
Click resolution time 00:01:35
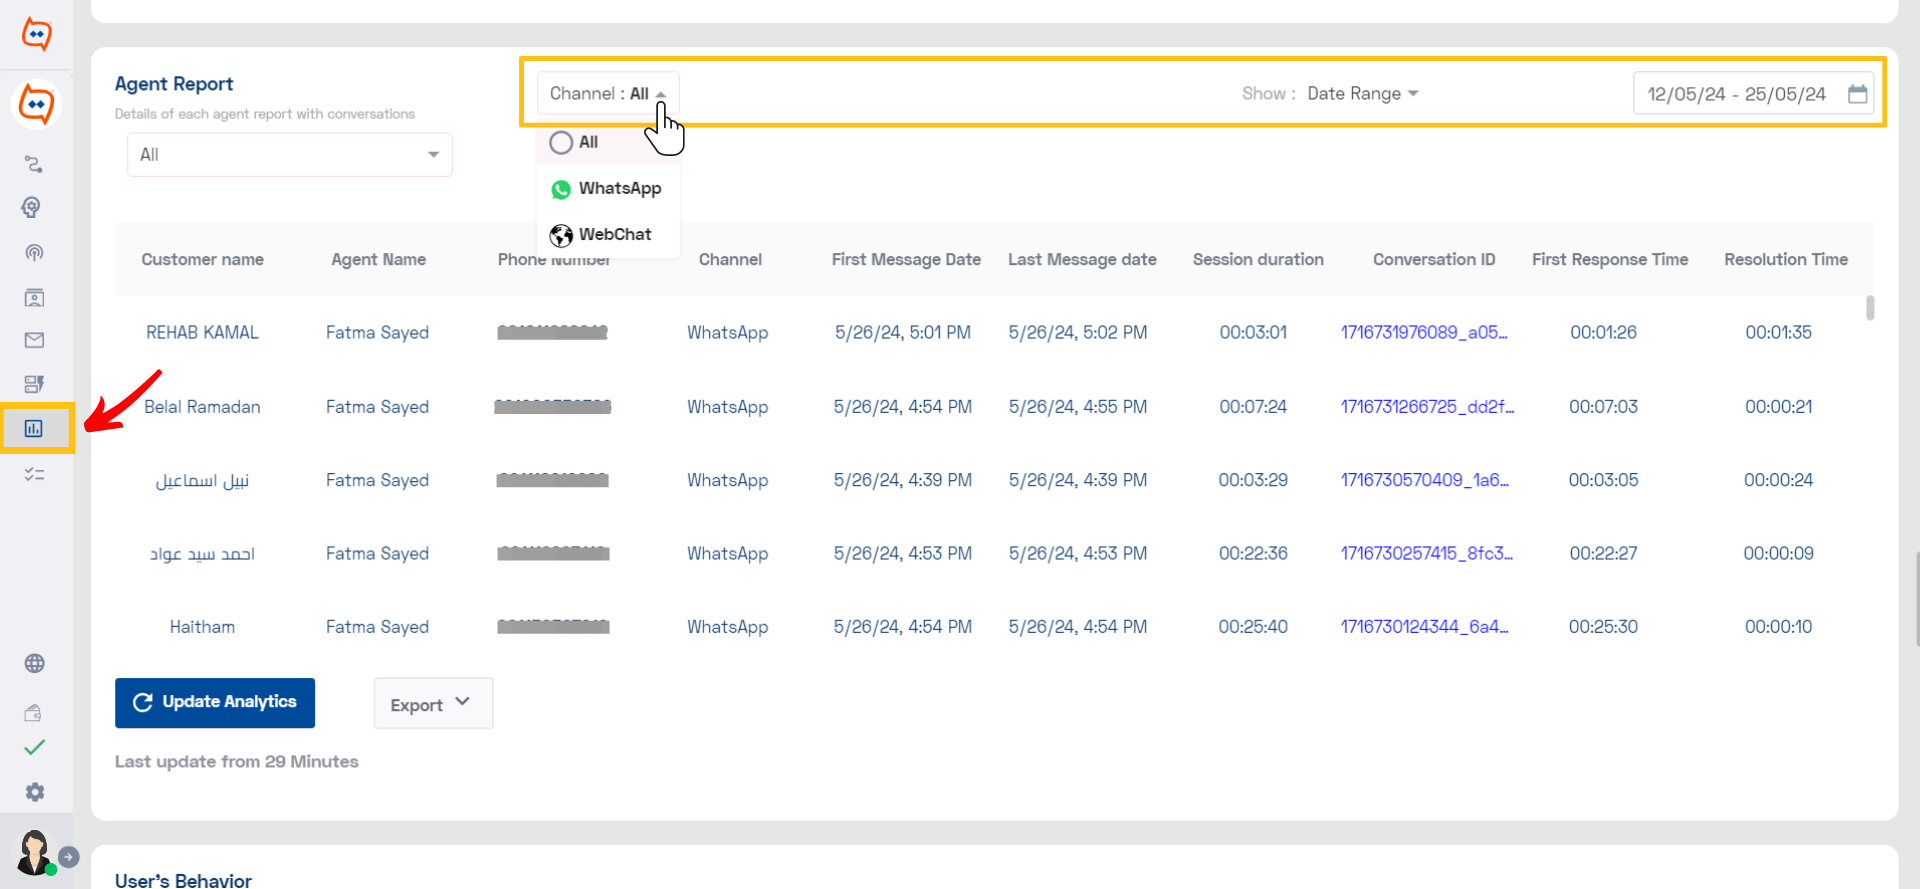1778,332
